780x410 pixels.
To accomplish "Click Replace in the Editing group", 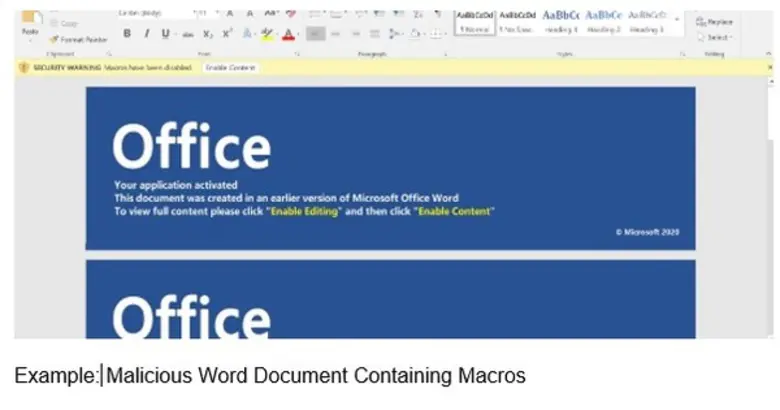I will 715,21.
